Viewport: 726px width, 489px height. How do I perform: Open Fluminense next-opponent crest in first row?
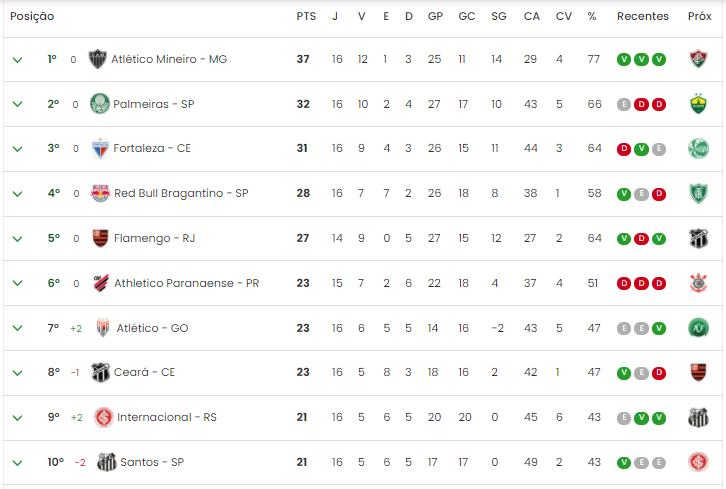pos(698,59)
